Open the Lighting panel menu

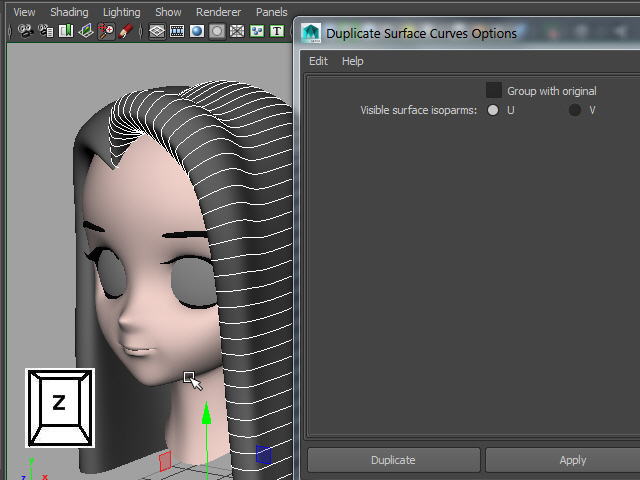click(x=121, y=12)
